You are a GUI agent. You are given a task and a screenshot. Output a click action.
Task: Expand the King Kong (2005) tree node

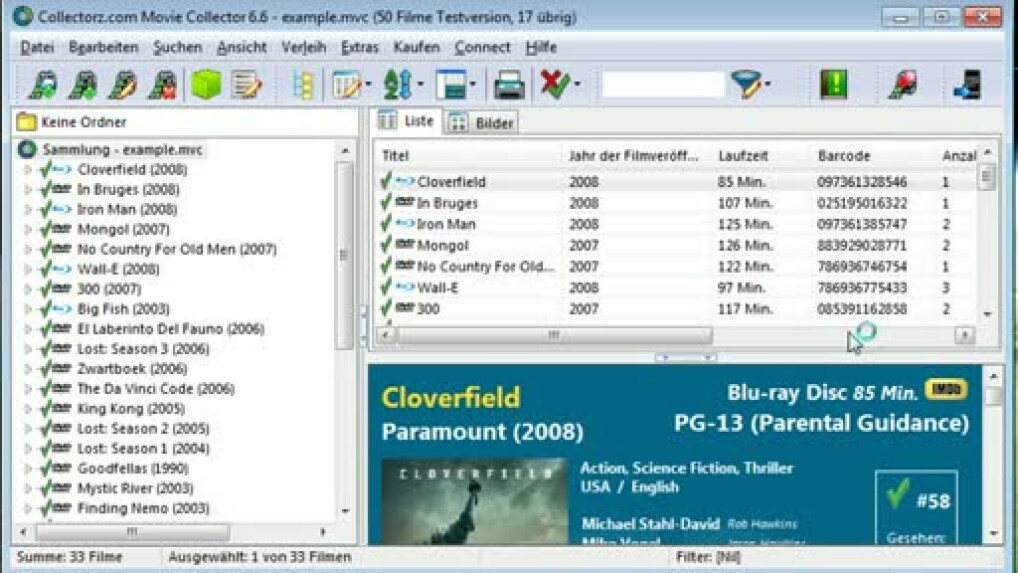coord(28,409)
